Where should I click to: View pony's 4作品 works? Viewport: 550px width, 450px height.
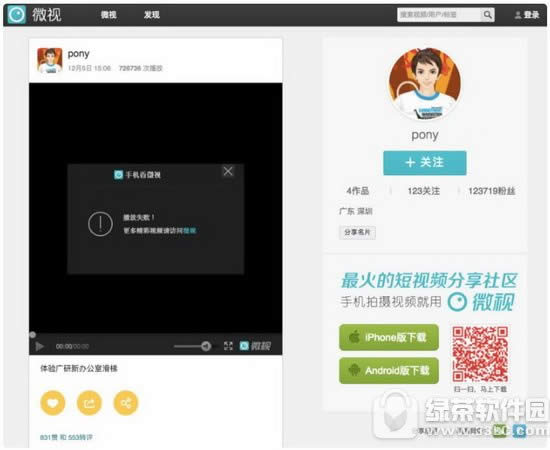click(358, 191)
